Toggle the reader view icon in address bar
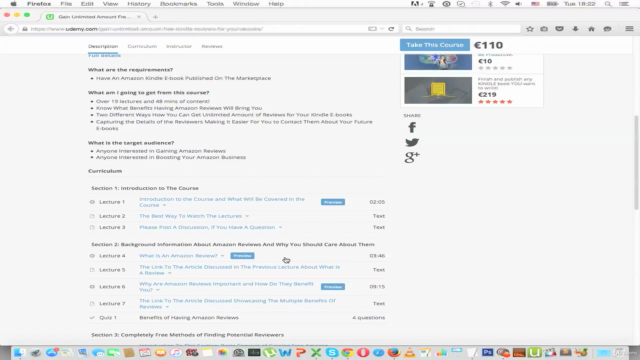Image resolution: width=640 pixels, height=360 pixels. coord(372,29)
